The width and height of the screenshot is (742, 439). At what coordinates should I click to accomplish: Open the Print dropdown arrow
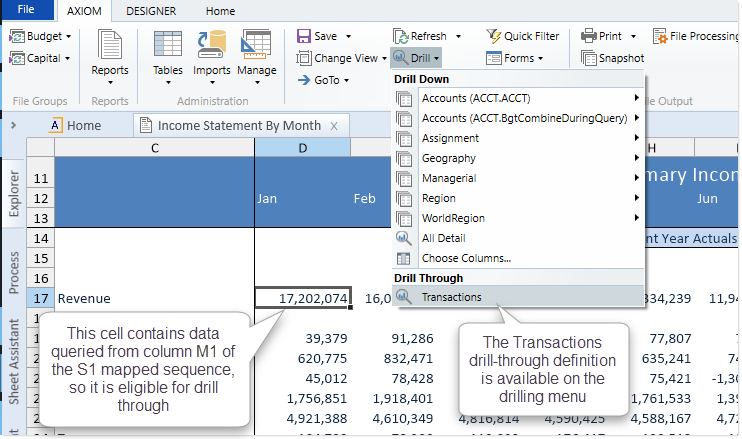(x=633, y=36)
